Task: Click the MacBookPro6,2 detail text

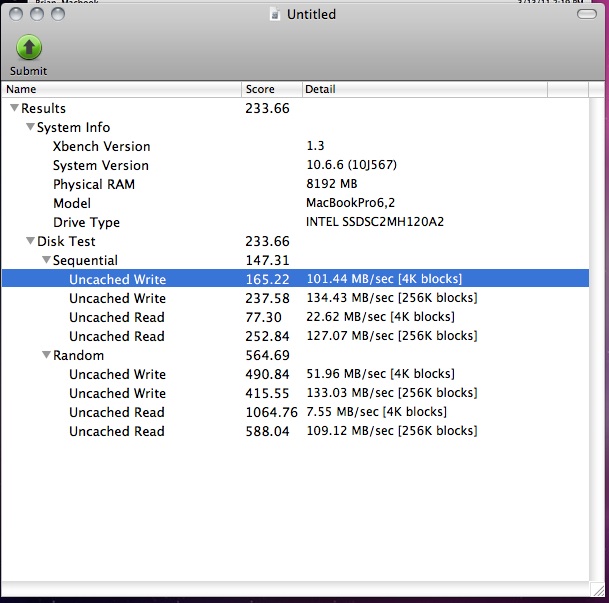Action: tap(350, 203)
